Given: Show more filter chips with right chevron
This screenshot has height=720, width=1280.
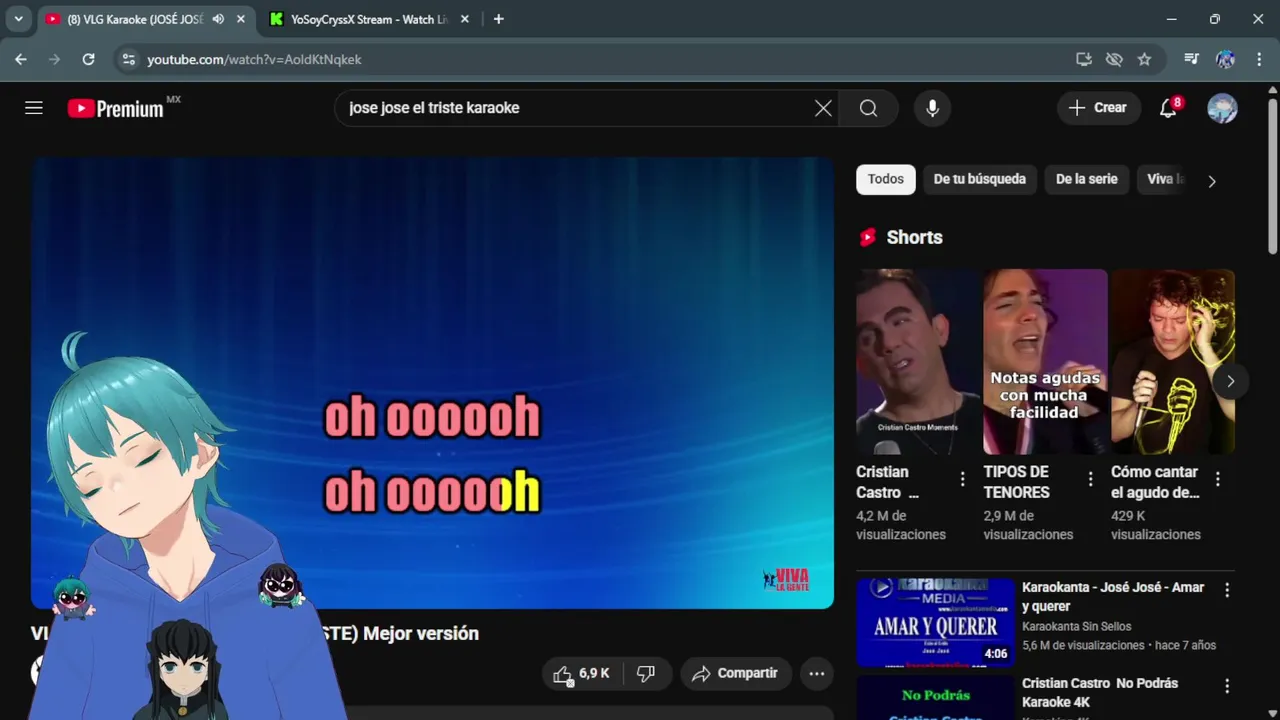Looking at the screenshot, I should click(1212, 181).
